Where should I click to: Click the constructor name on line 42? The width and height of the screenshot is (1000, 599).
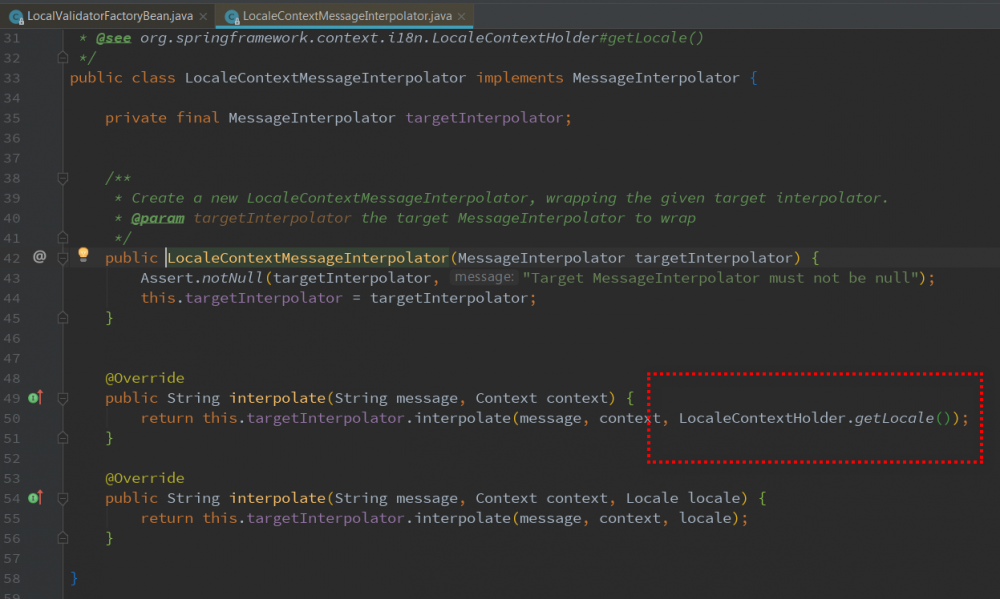[x=307, y=258]
